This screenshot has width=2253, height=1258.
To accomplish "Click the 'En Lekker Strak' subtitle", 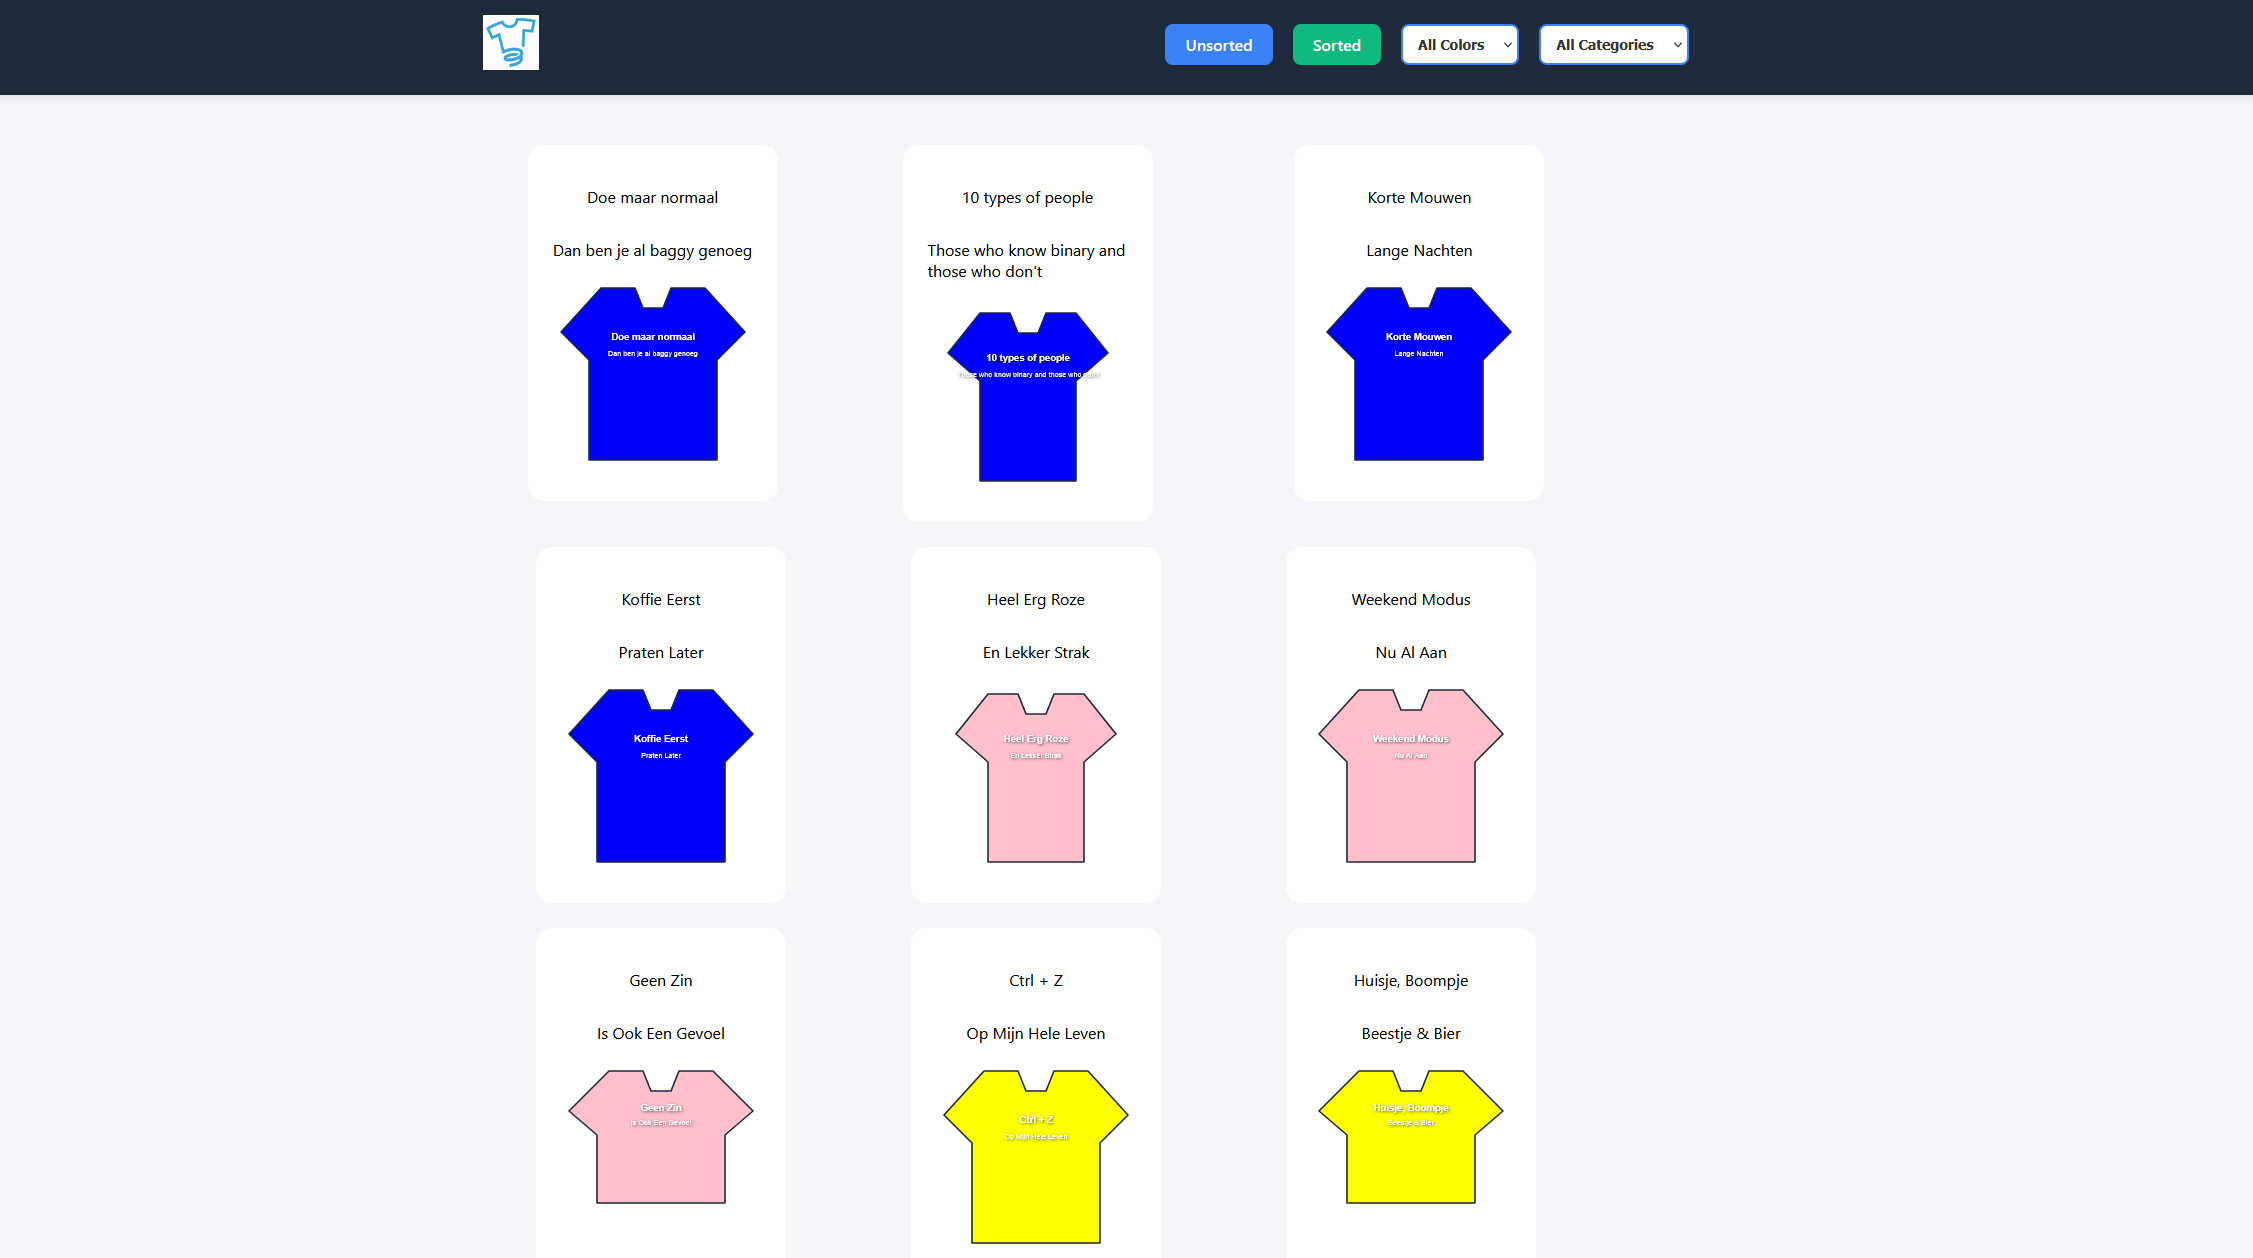I will [x=1036, y=653].
